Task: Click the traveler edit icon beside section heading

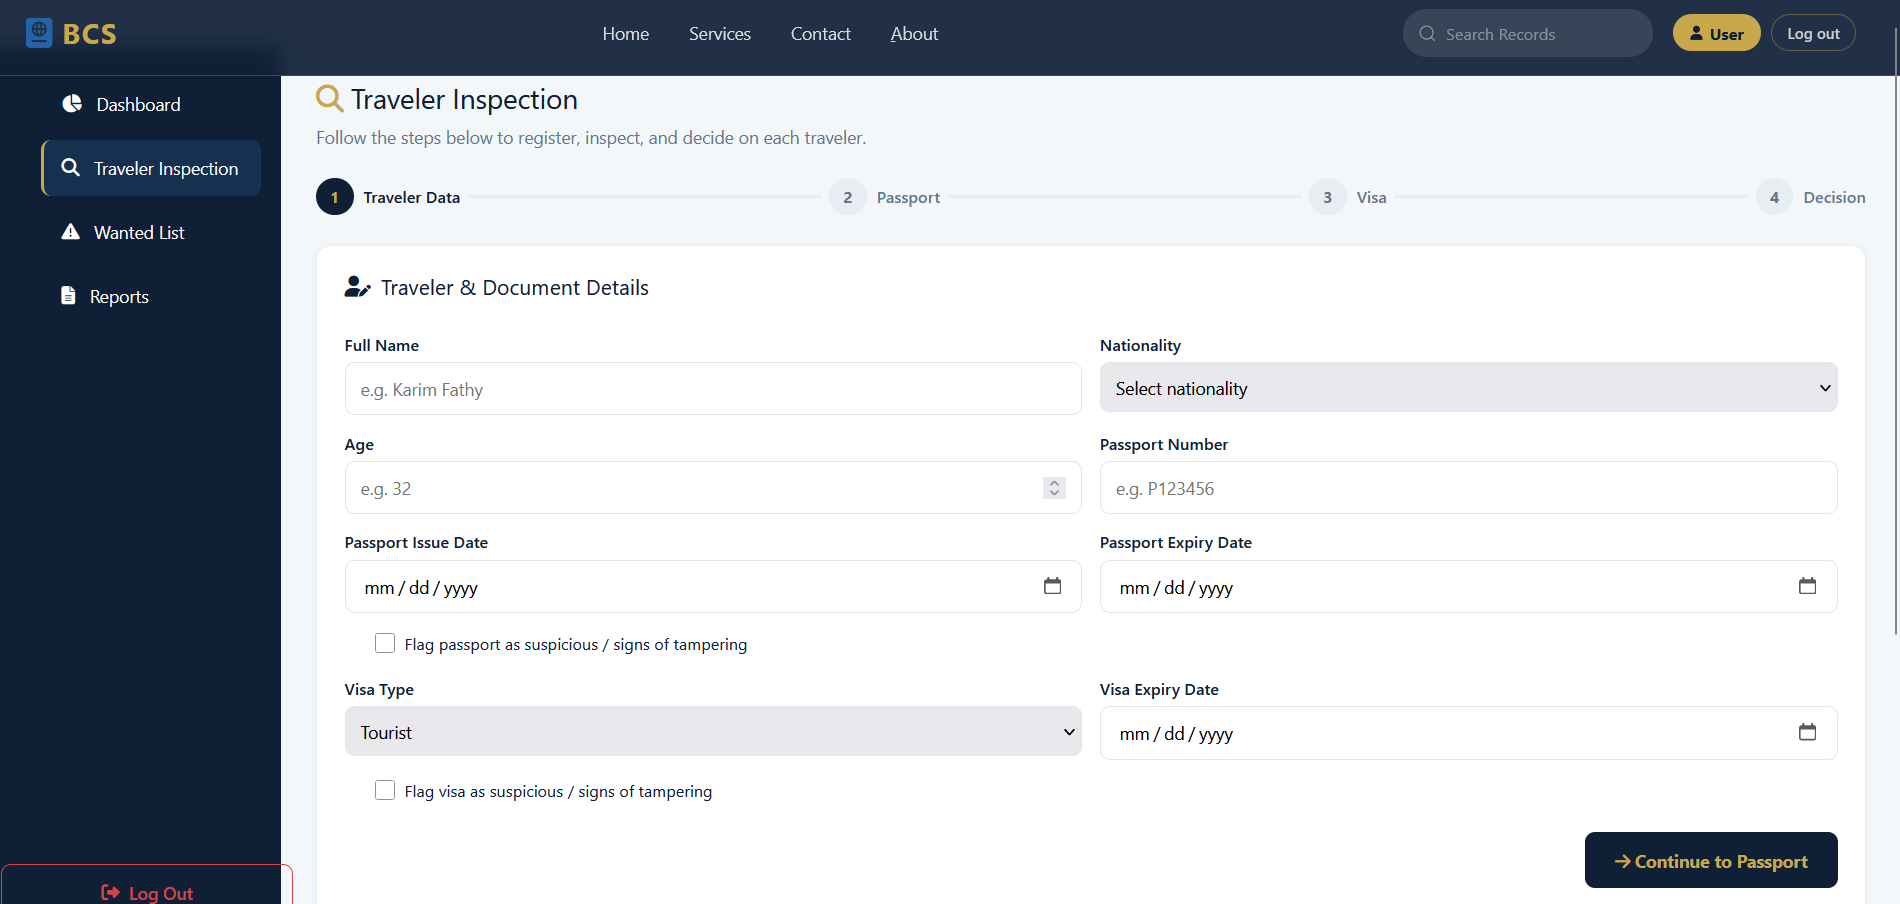Action: 357,288
